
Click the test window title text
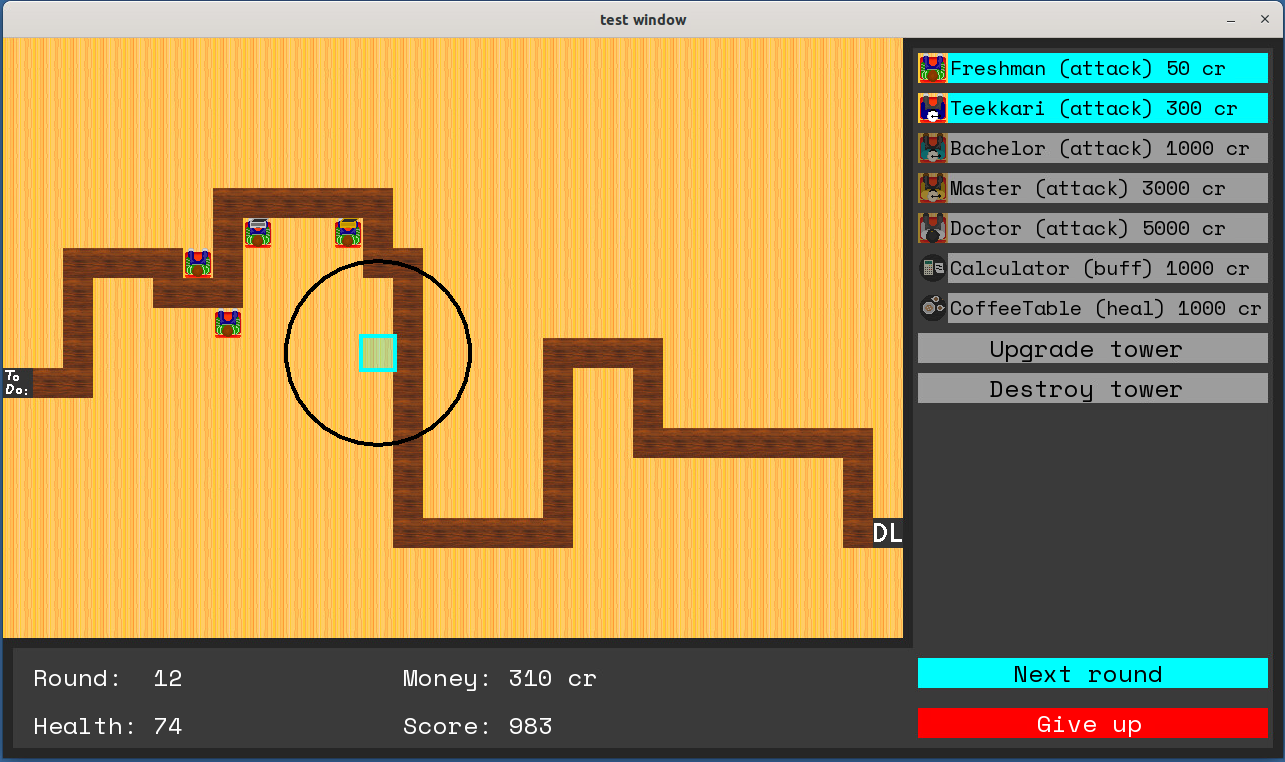643,19
